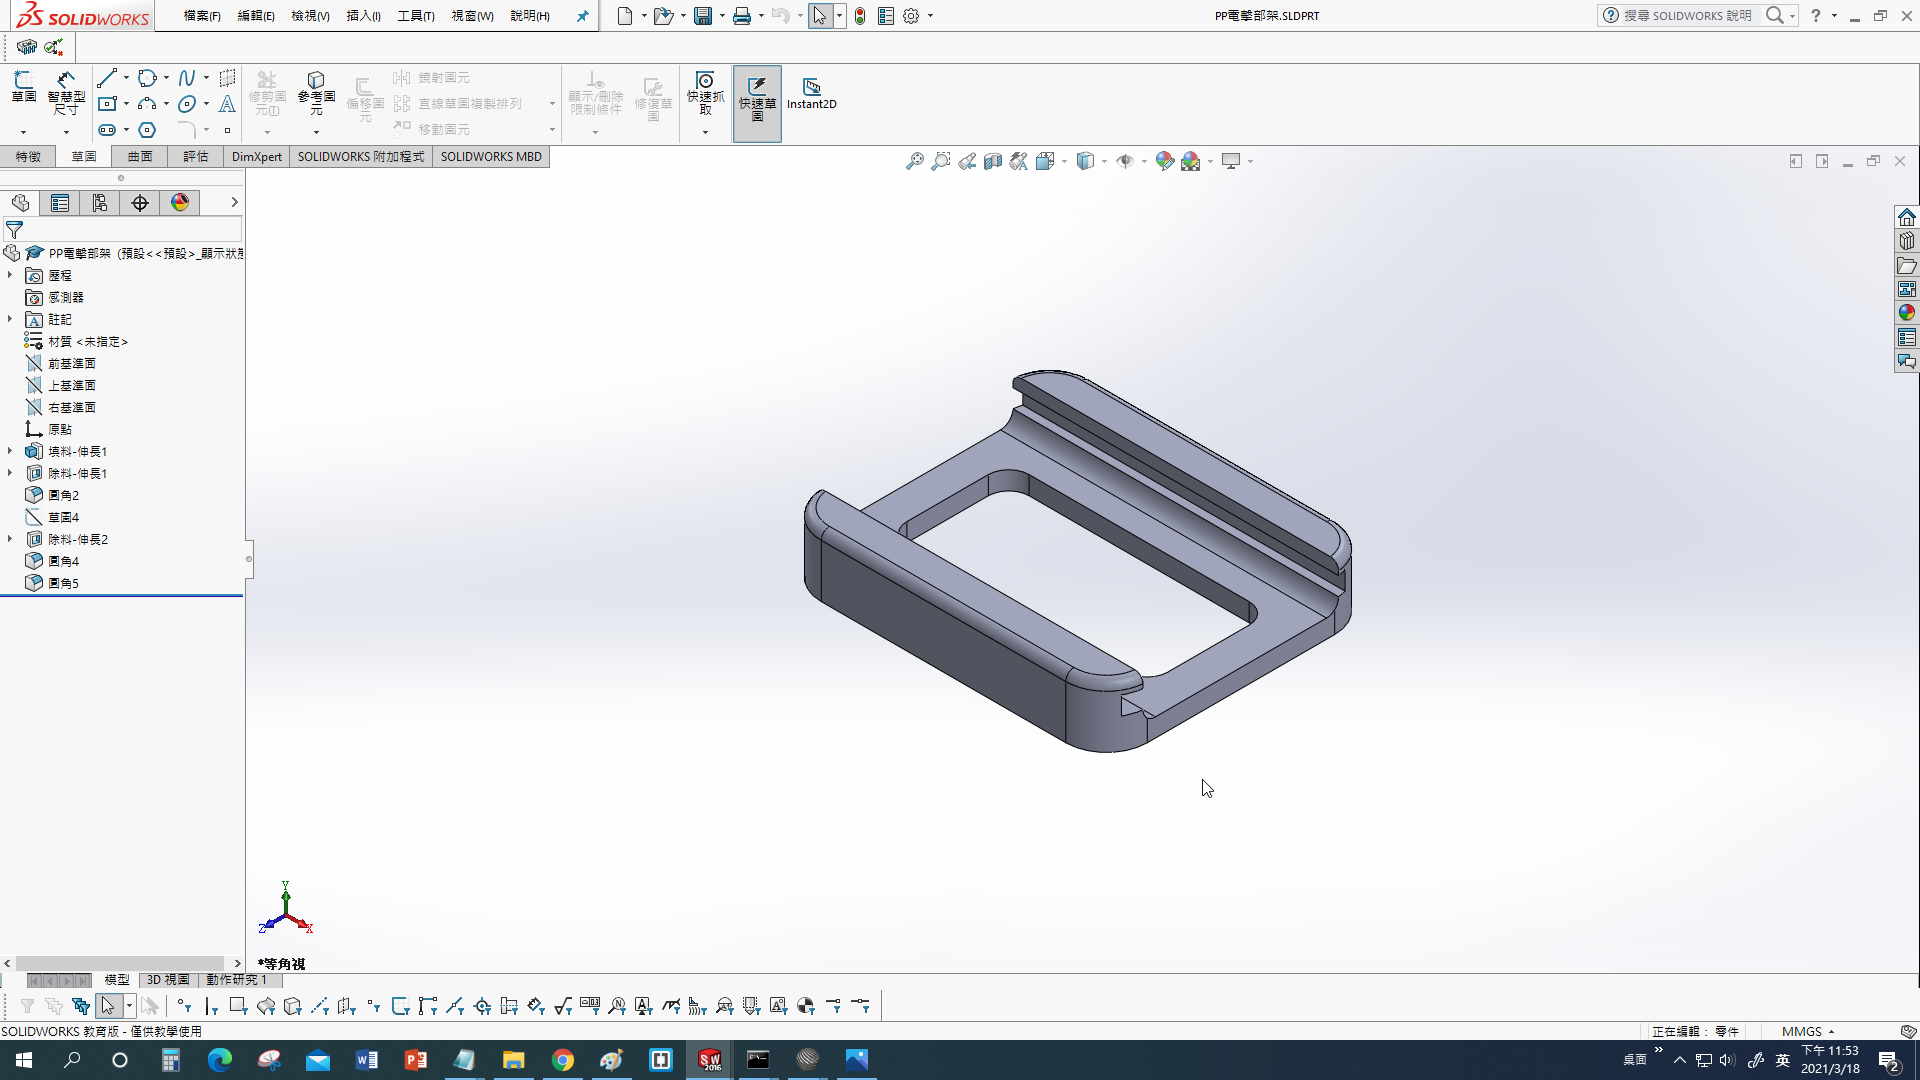Open the Display Style dropdown arrow
Viewport: 1920px width, 1080px height.
point(1104,161)
